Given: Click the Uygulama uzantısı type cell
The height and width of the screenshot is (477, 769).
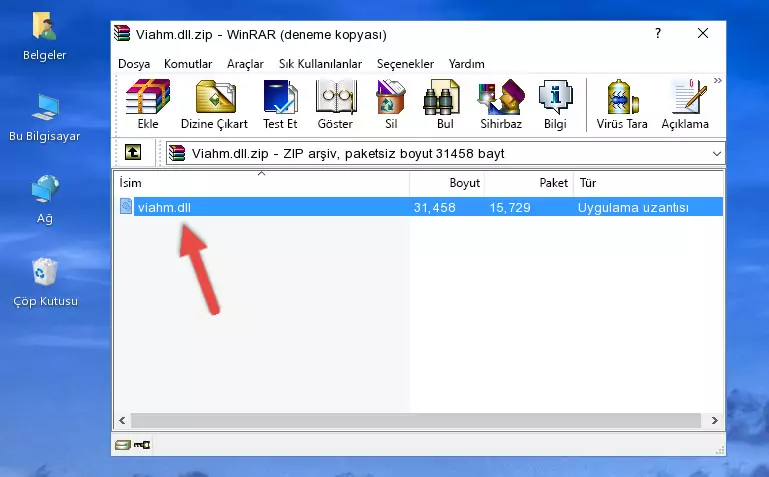Looking at the screenshot, I should (633, 207).
